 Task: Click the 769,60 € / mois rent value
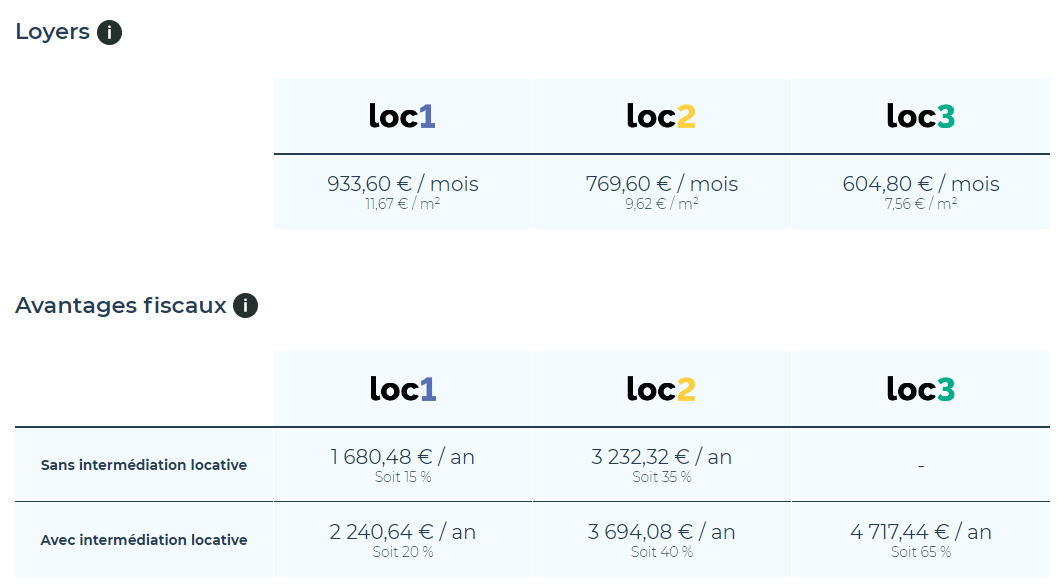(x=661, y=184)
